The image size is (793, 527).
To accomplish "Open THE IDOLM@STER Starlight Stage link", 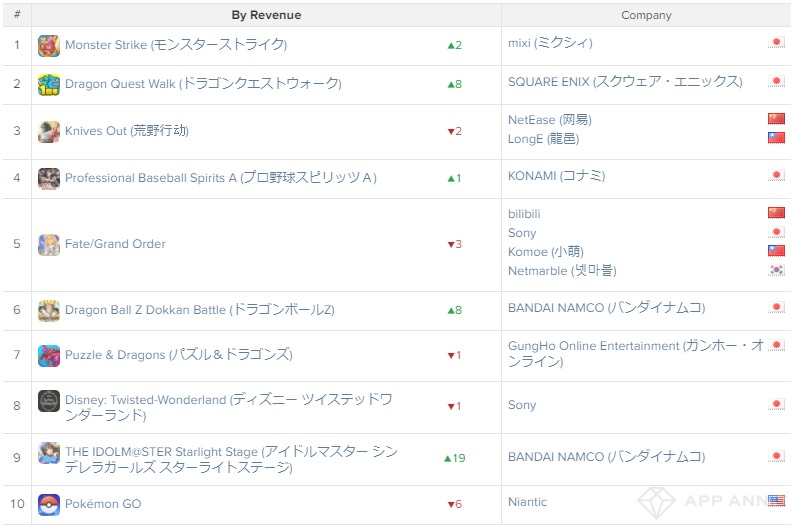I will point(231,459).
